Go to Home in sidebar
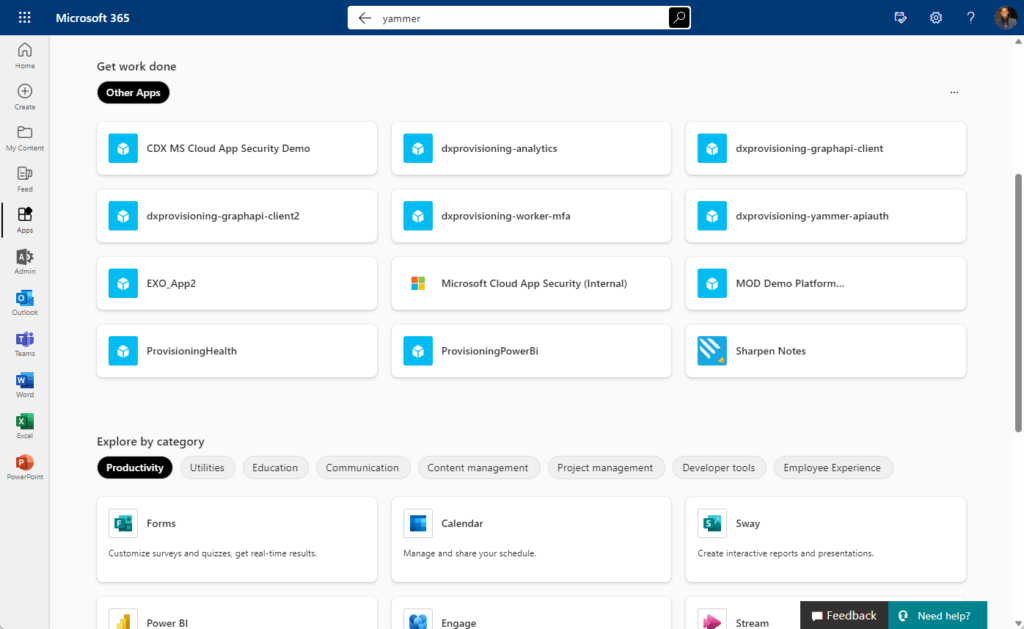The width and height of the screenshot is (1024, 629). tap(25, 56)
